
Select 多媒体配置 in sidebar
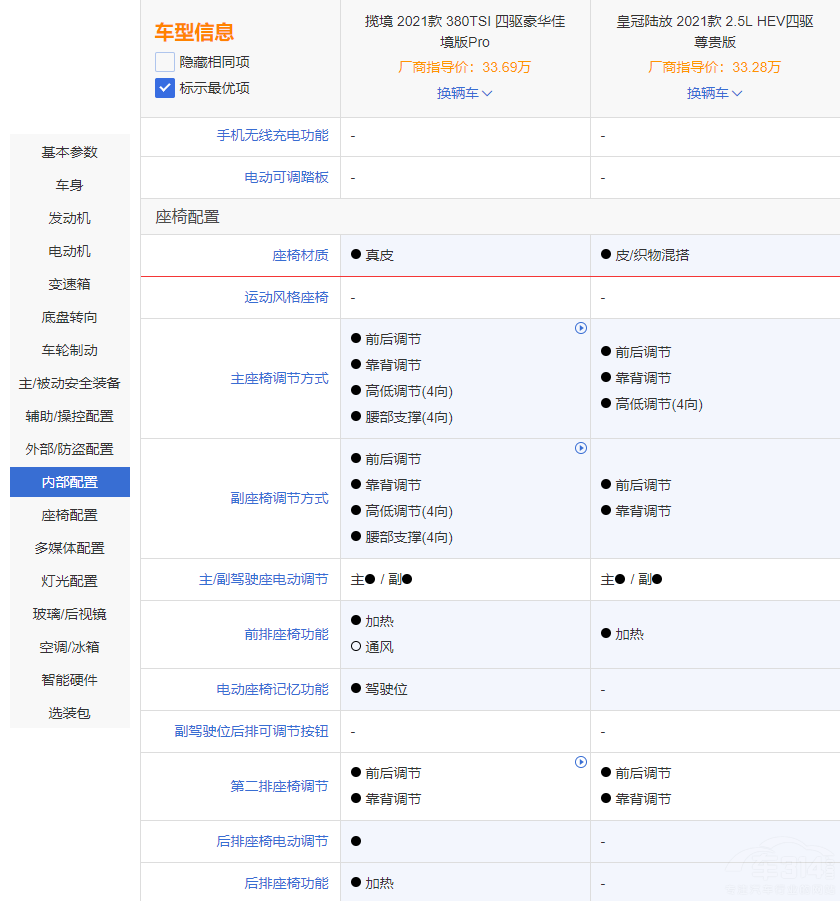coord(70,548)
